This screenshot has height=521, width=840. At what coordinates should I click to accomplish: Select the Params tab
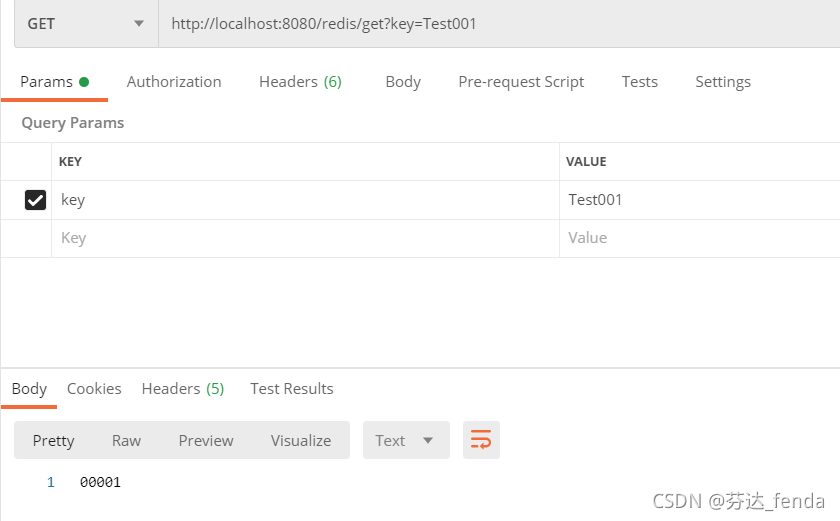pos(54,82)
